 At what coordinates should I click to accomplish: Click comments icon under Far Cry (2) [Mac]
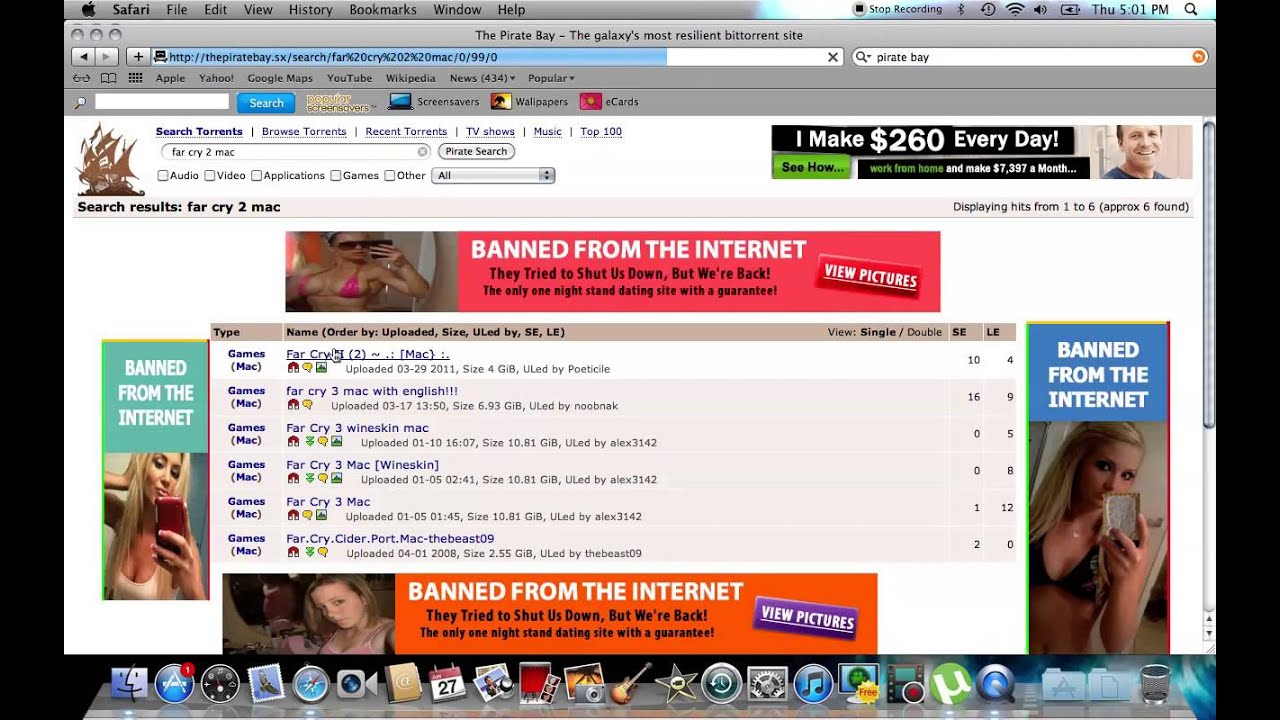click(x=307, y=368)
